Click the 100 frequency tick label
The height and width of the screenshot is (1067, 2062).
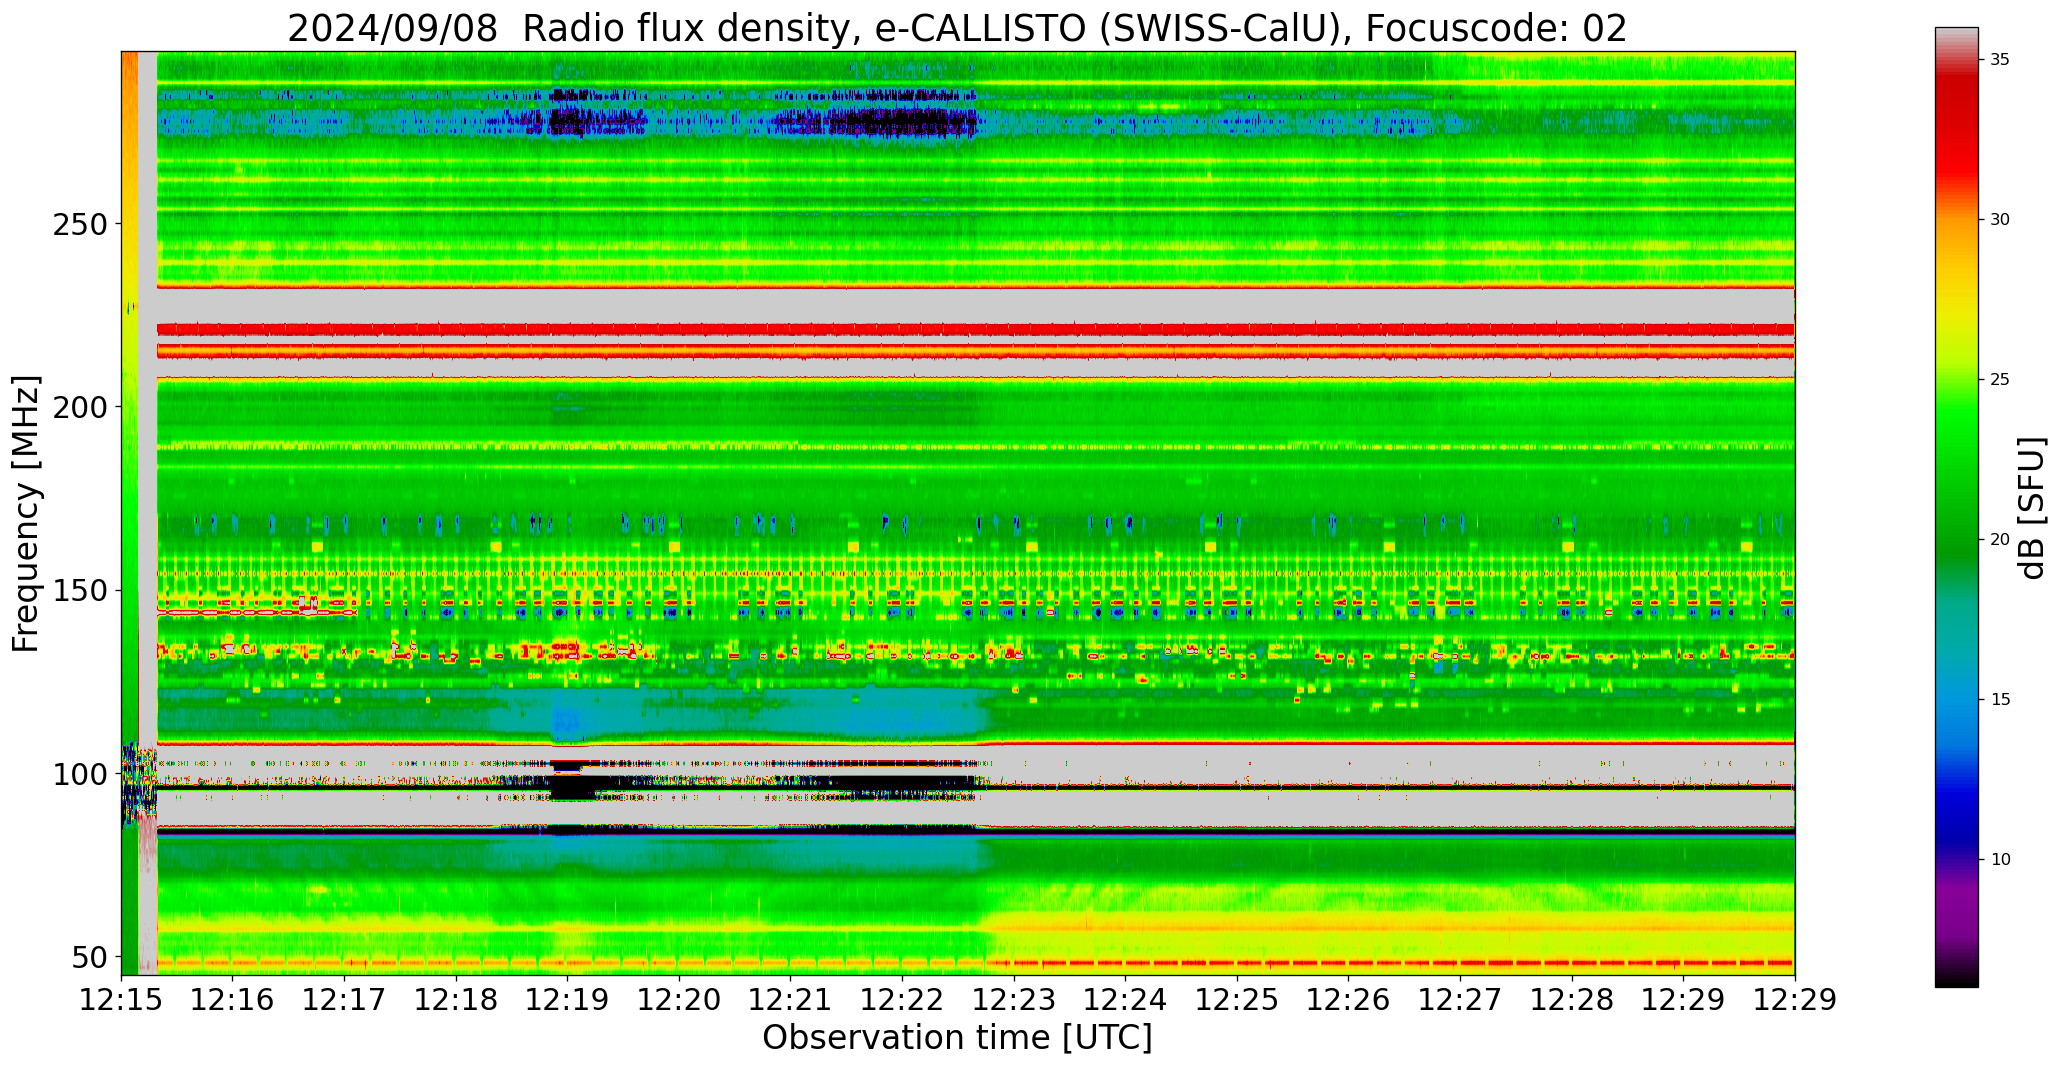pyautogui.click(x=78, y=774)
